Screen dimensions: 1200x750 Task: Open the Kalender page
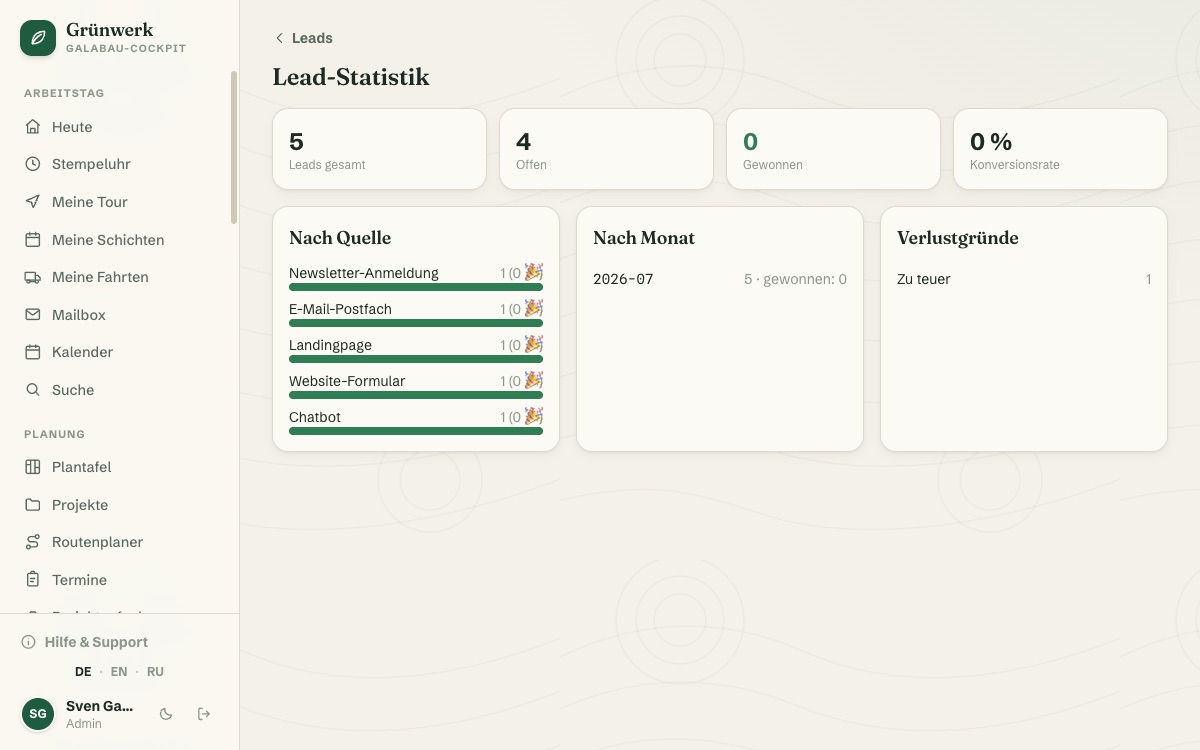[x=120, y=352]
